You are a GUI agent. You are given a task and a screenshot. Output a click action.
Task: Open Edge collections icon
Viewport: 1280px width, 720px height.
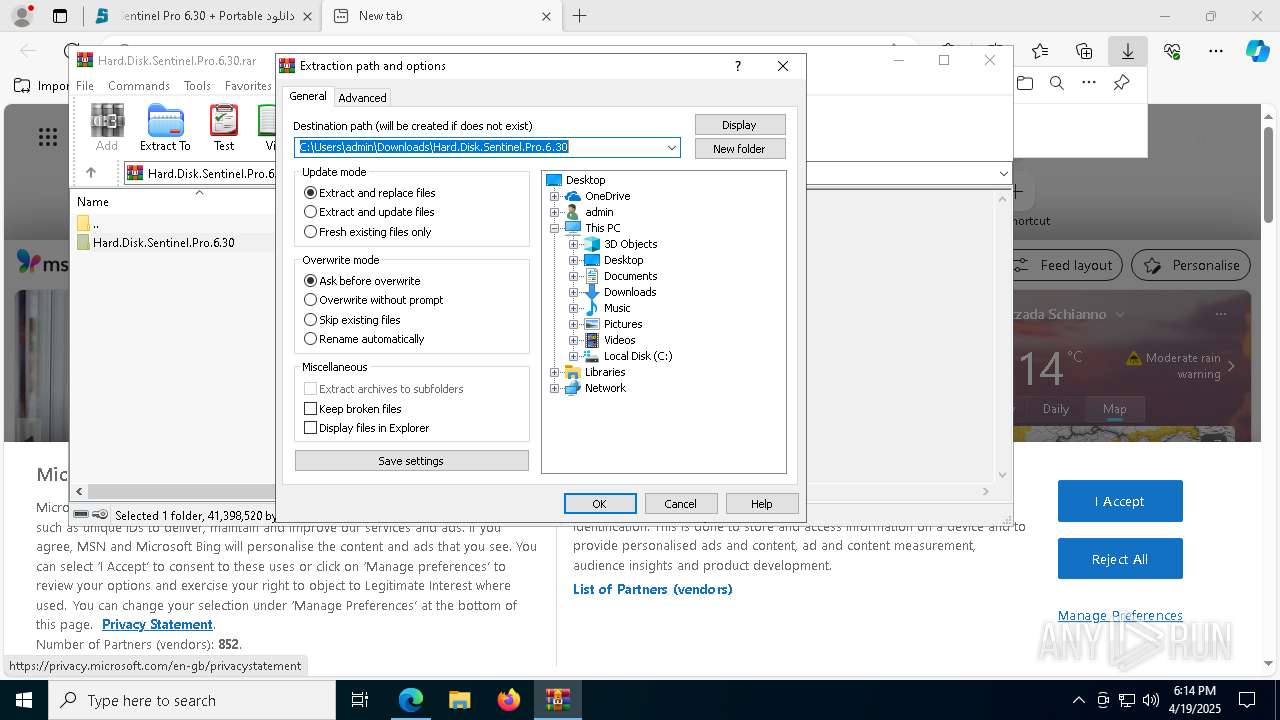(x=1084, y=51)
